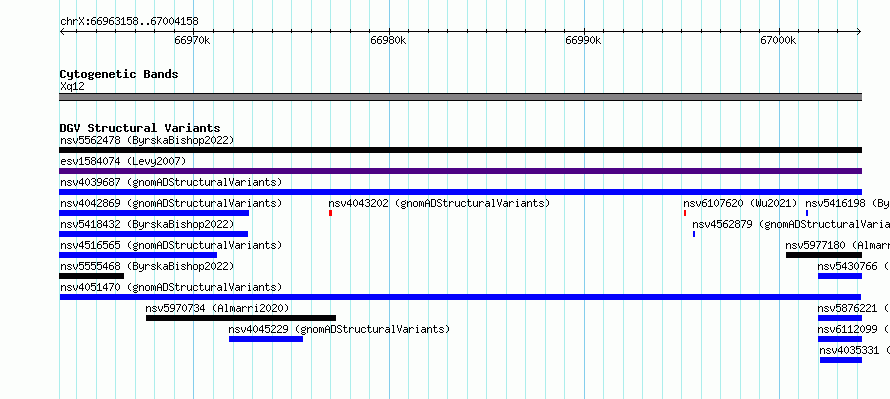The image size is (890, 399).
Task: Click the 67000k ruler tick label
Action: tap(779, 41)
